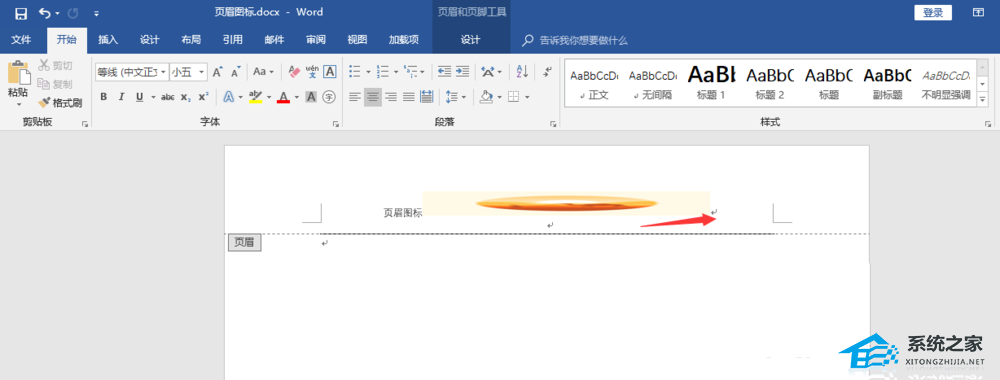The width and height of the screenshot is (1000, 380).
Task: Open the font size dropdown showing 小五
Action: click(189, 72)
